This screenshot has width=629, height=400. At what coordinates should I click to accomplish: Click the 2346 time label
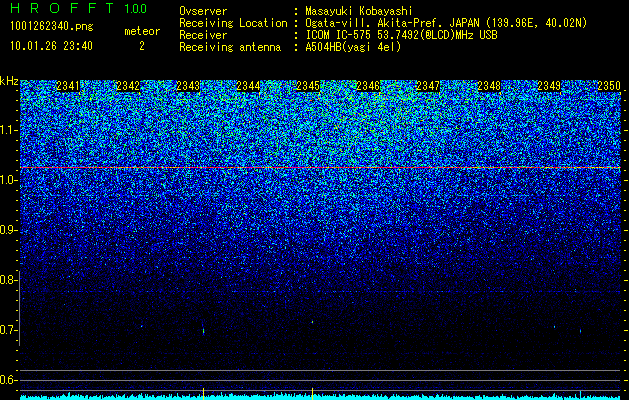point(368,86)
